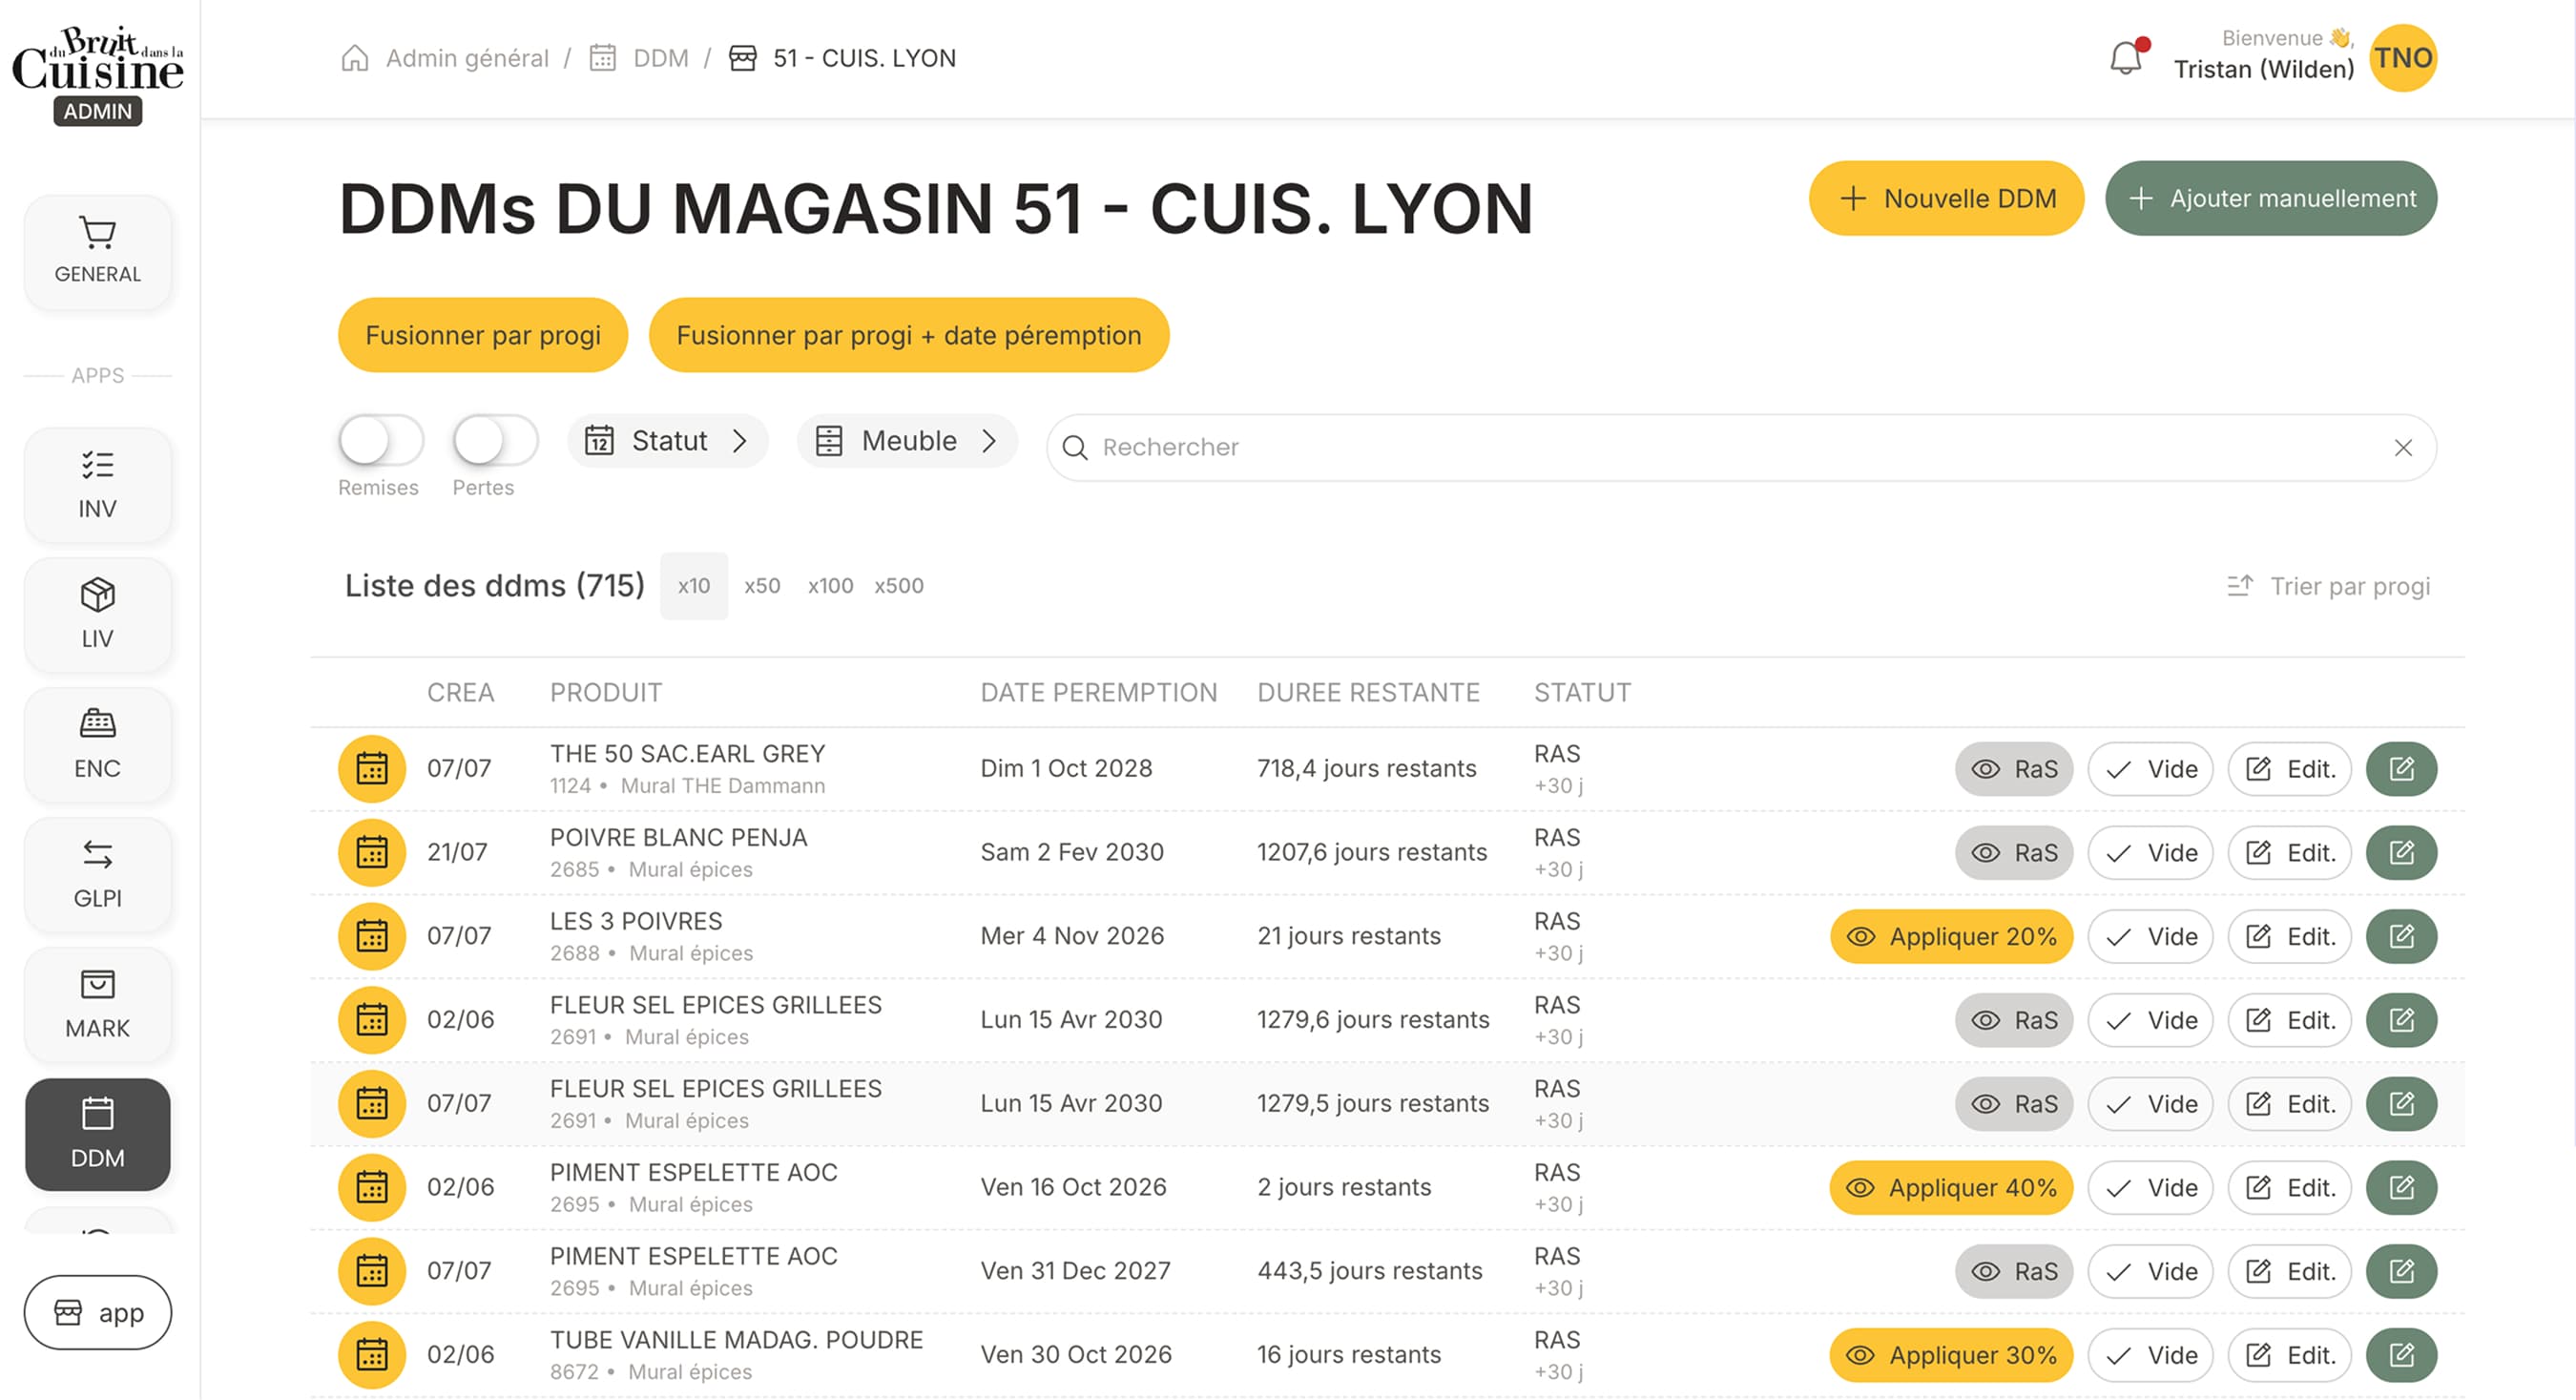Open the app store button in sidebar
The image size is (2576, 1400).
pos(97,1312)
